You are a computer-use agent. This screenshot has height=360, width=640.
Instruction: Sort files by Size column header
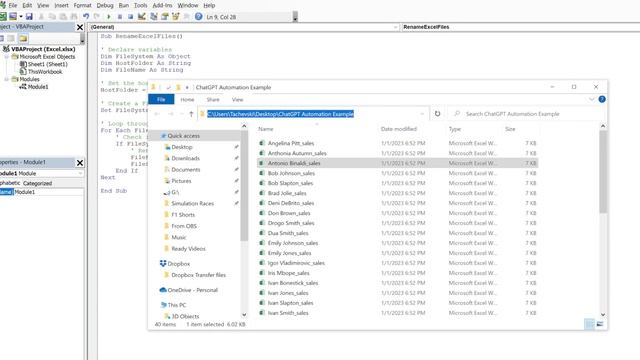click(x=510, y=129)
